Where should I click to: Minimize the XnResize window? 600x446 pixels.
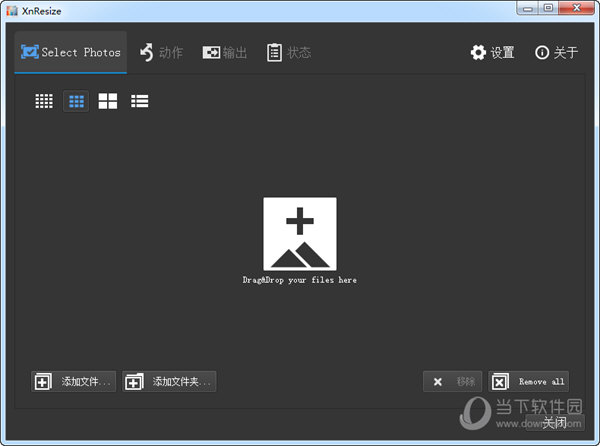528,8
